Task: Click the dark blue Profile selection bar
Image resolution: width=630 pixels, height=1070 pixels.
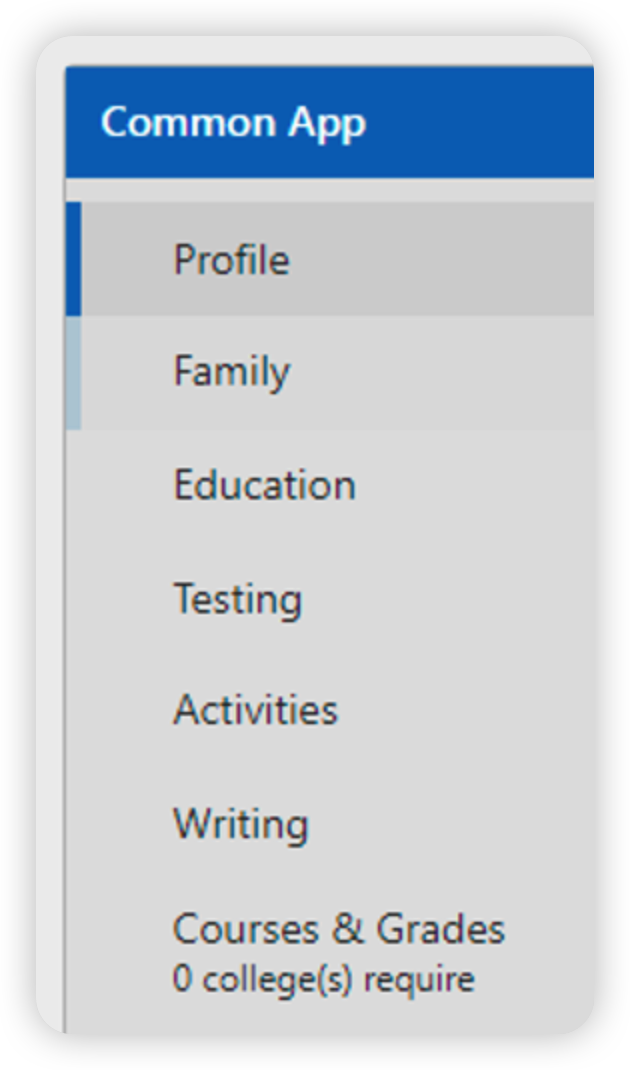Action: tap(73, 259)
